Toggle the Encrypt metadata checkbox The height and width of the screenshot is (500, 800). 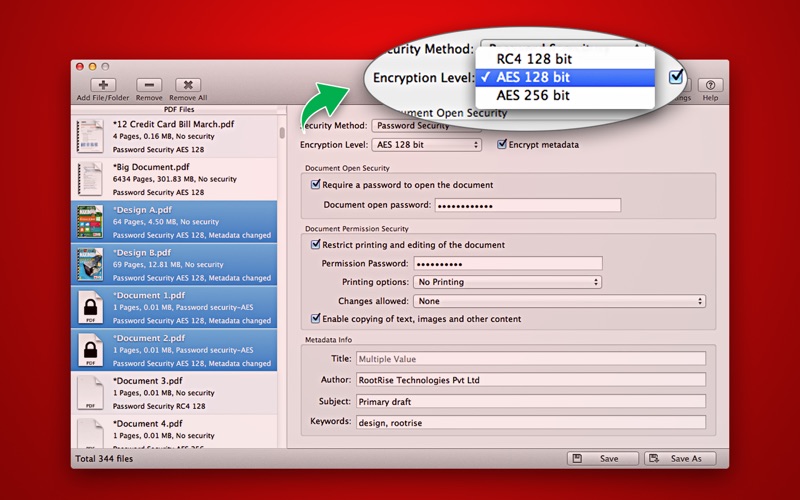tap(503, 145)
